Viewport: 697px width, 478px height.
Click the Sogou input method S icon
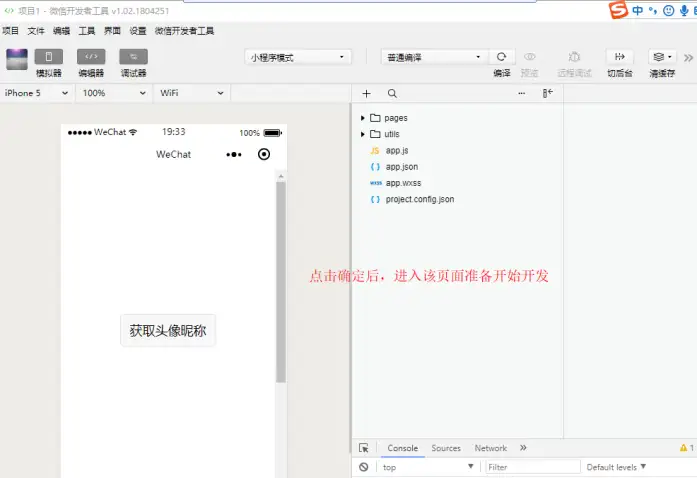click(618, 10)
